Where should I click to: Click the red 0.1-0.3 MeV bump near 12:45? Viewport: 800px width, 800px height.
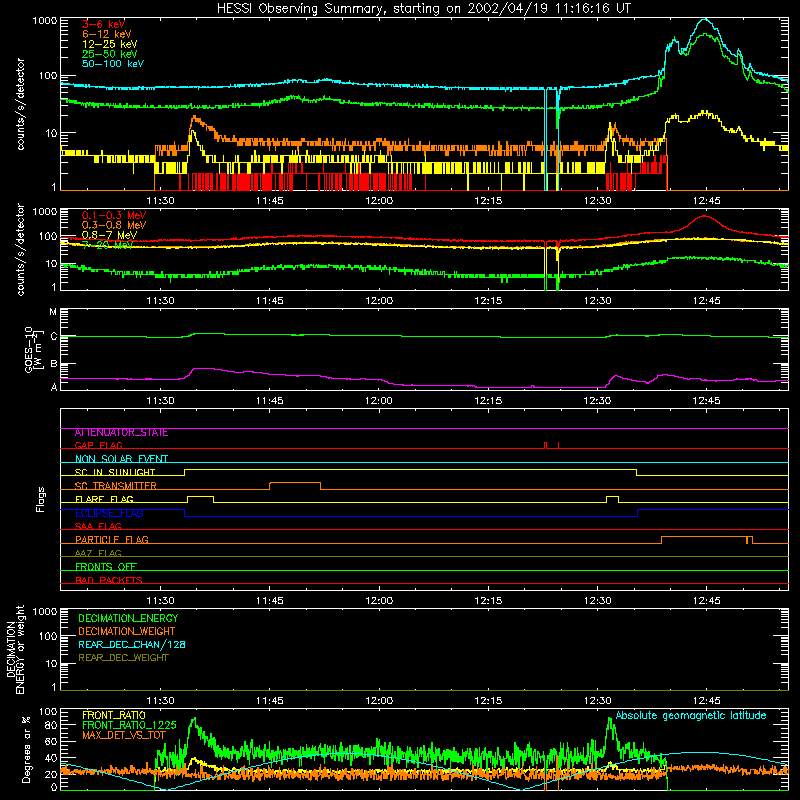point(704,218)
